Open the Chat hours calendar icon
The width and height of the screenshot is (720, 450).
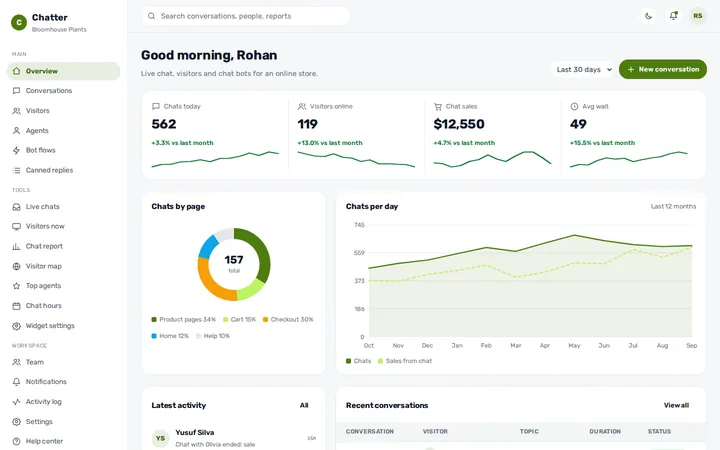pyautogui.click(x=17, y=306)
